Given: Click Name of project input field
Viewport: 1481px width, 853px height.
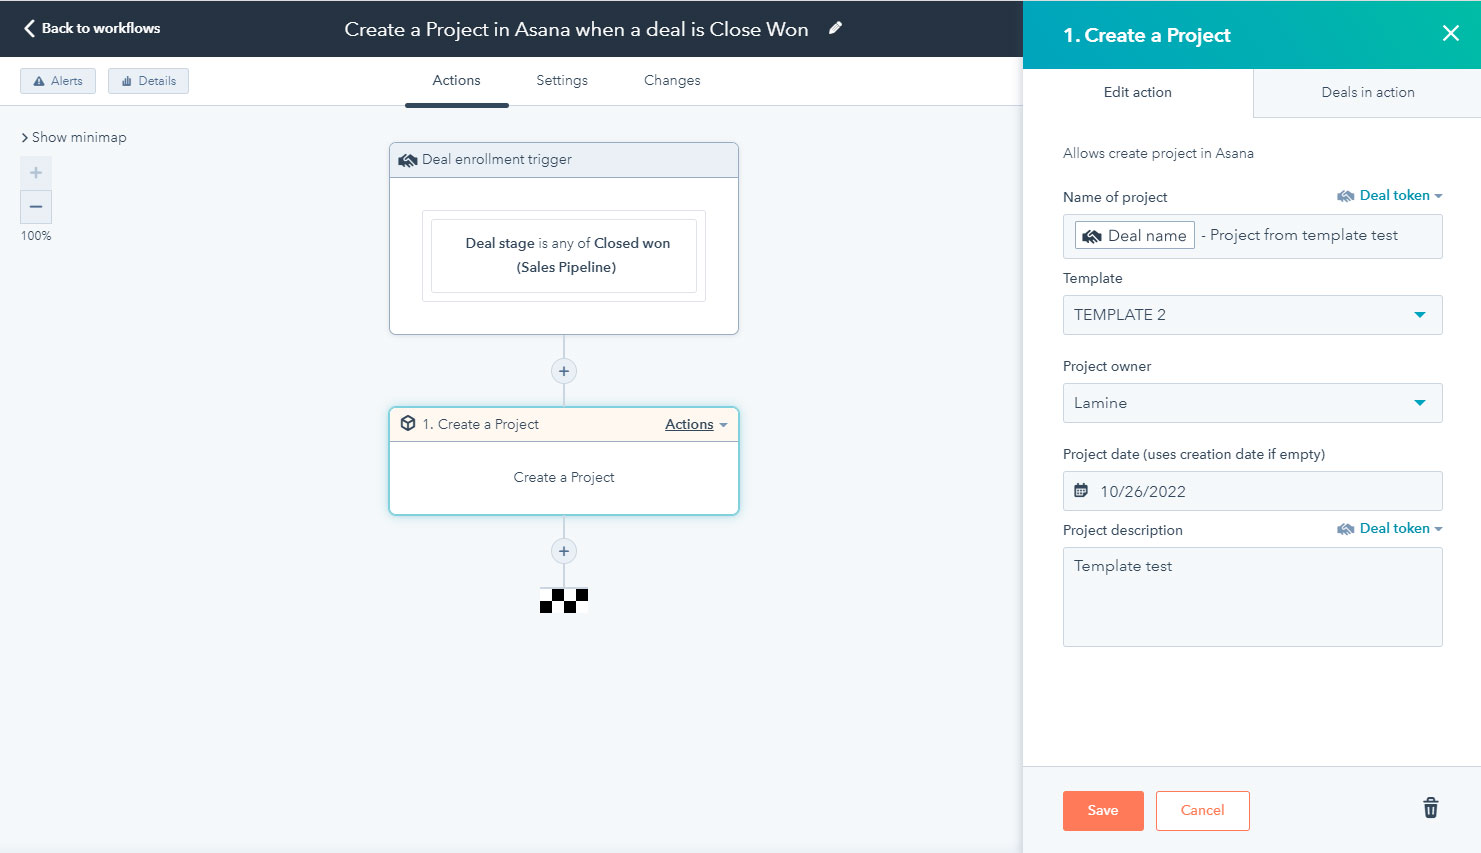Looking at the screenshot, I should [1252, 236].
